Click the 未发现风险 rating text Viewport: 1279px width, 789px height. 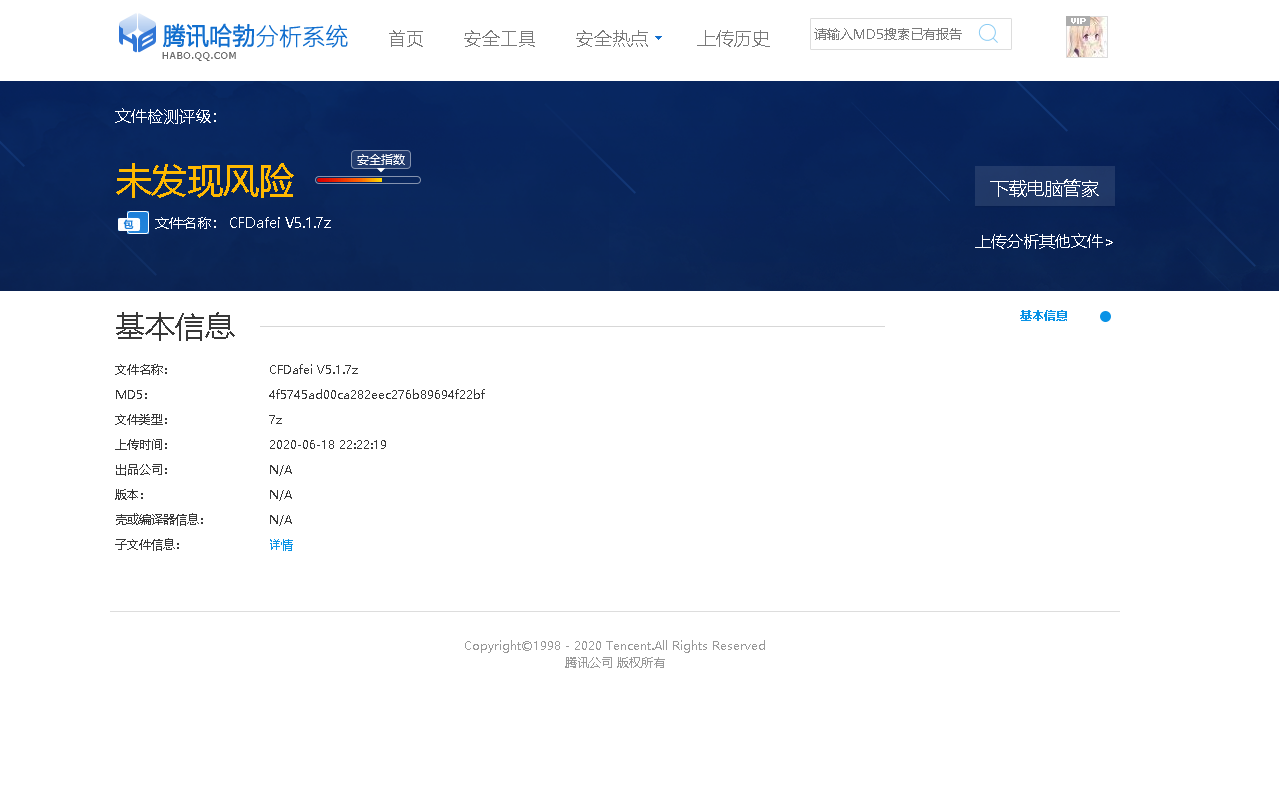pos(205,181)
